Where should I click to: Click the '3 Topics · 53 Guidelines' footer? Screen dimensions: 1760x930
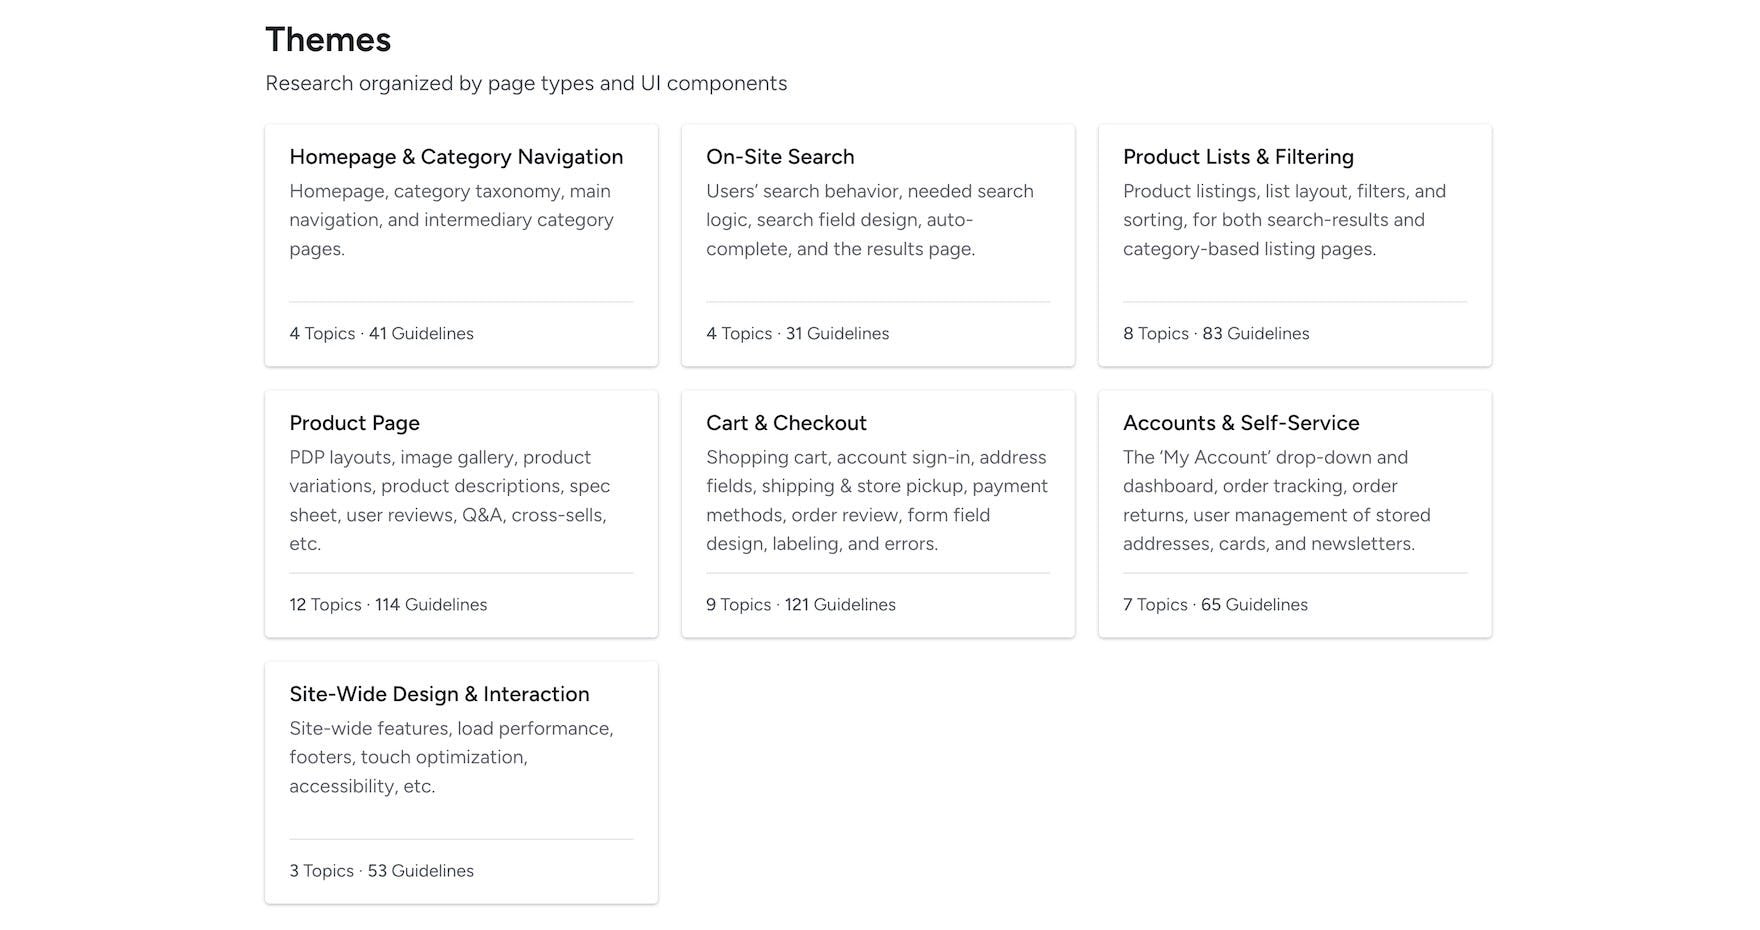381,871
